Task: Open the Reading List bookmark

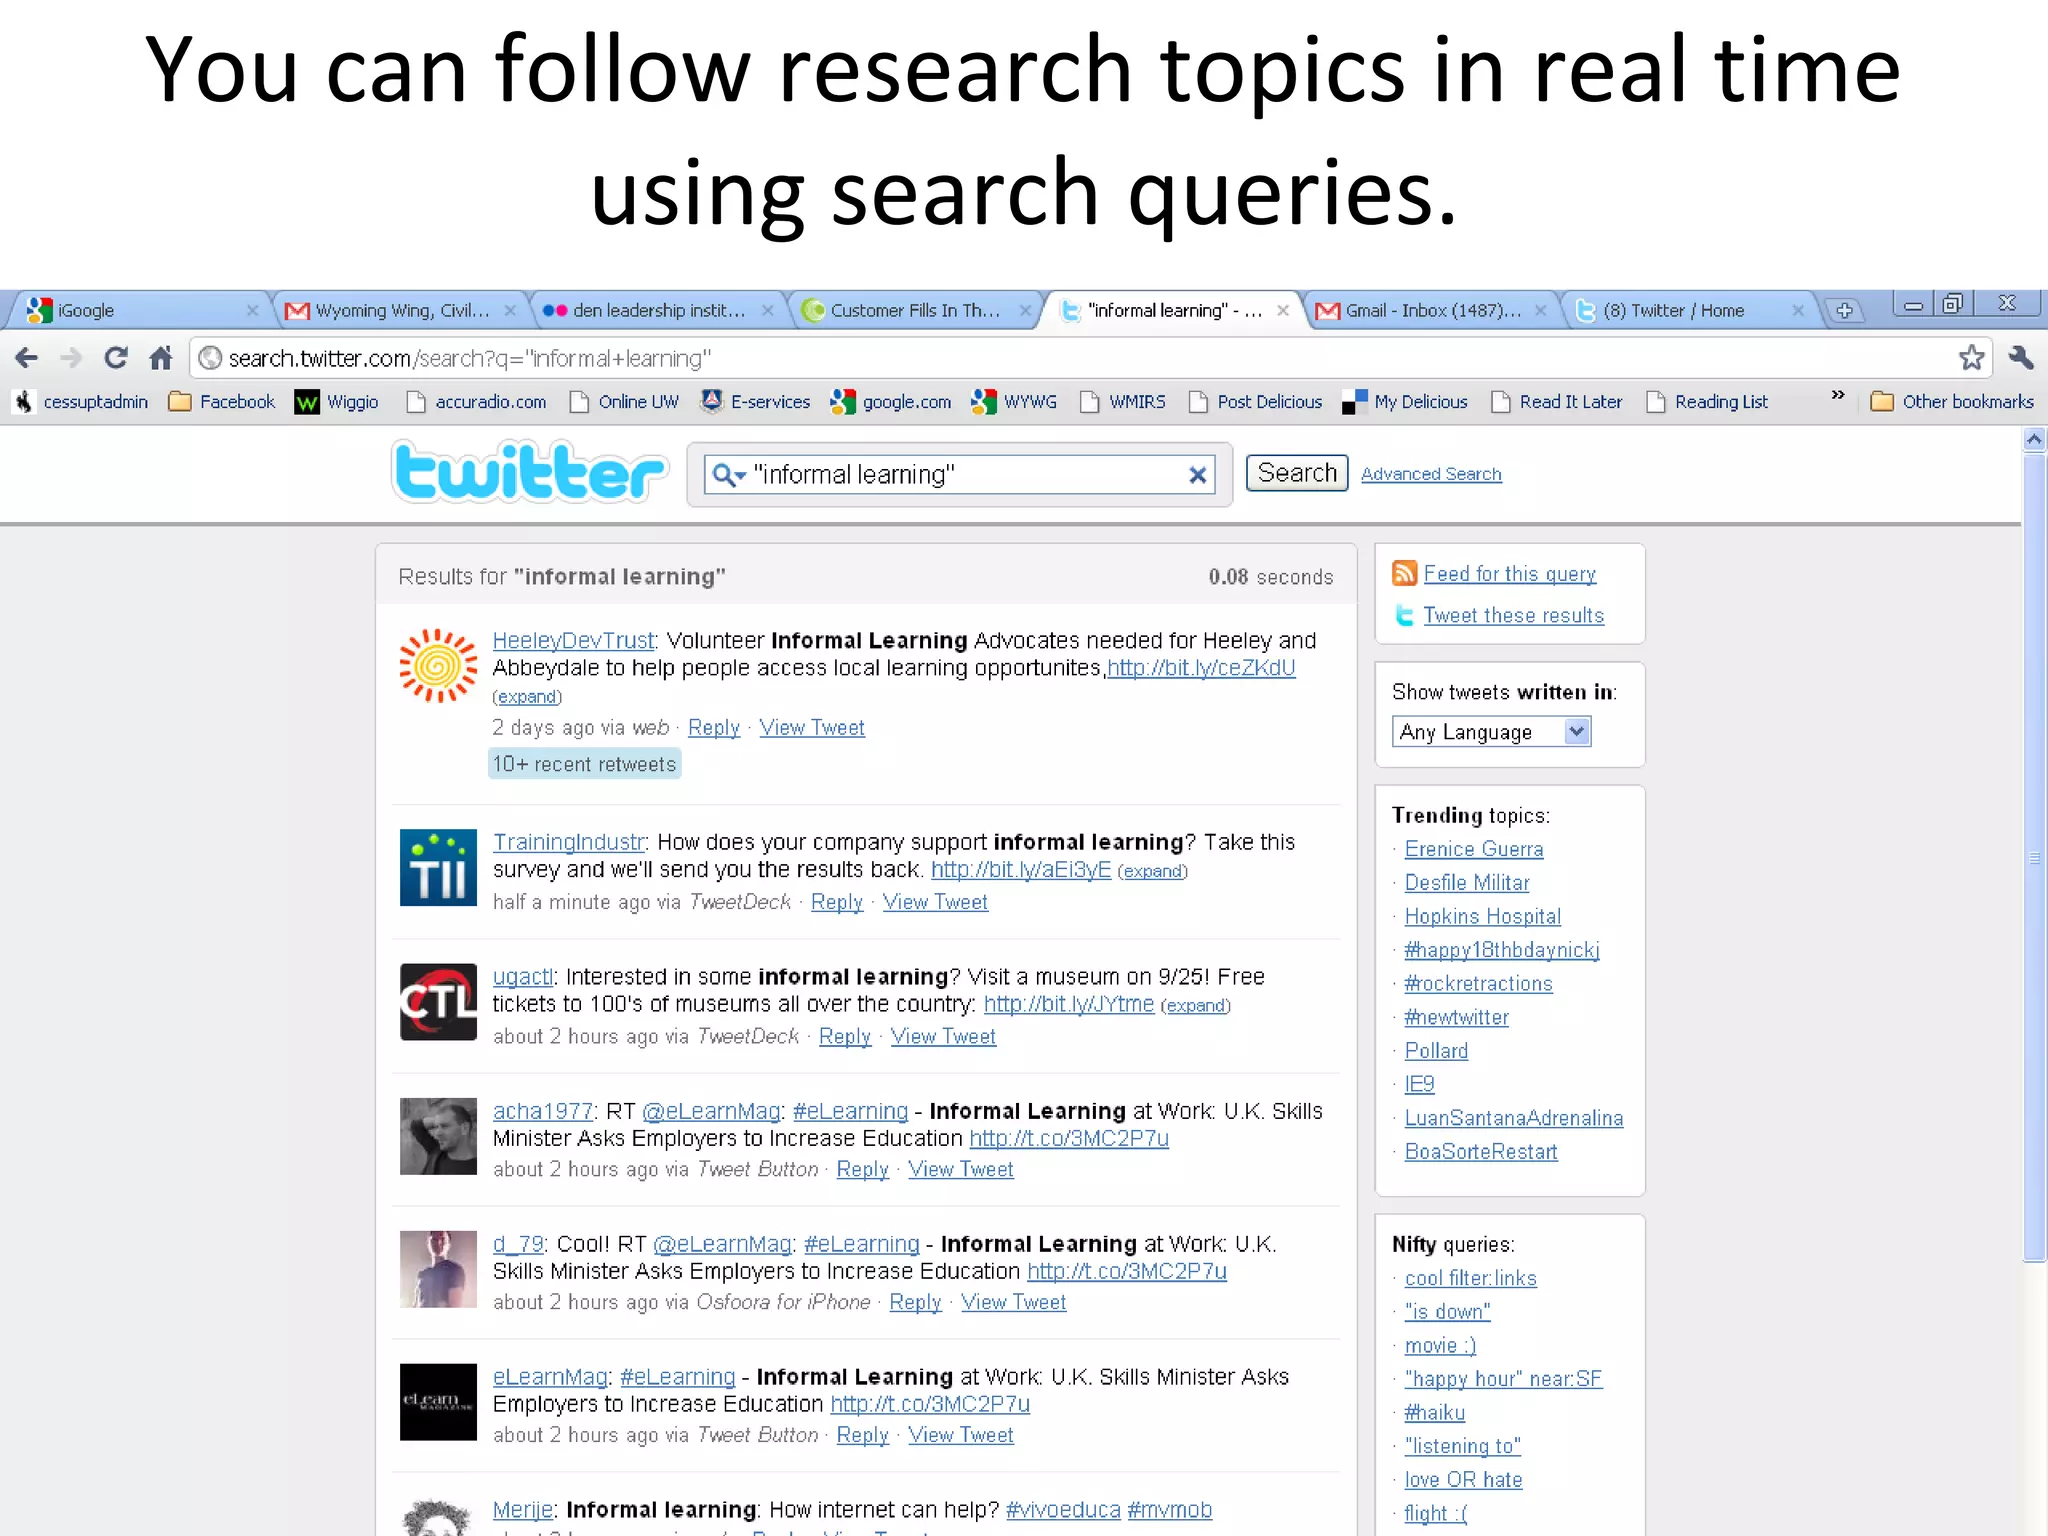Action: point(1708,402)
